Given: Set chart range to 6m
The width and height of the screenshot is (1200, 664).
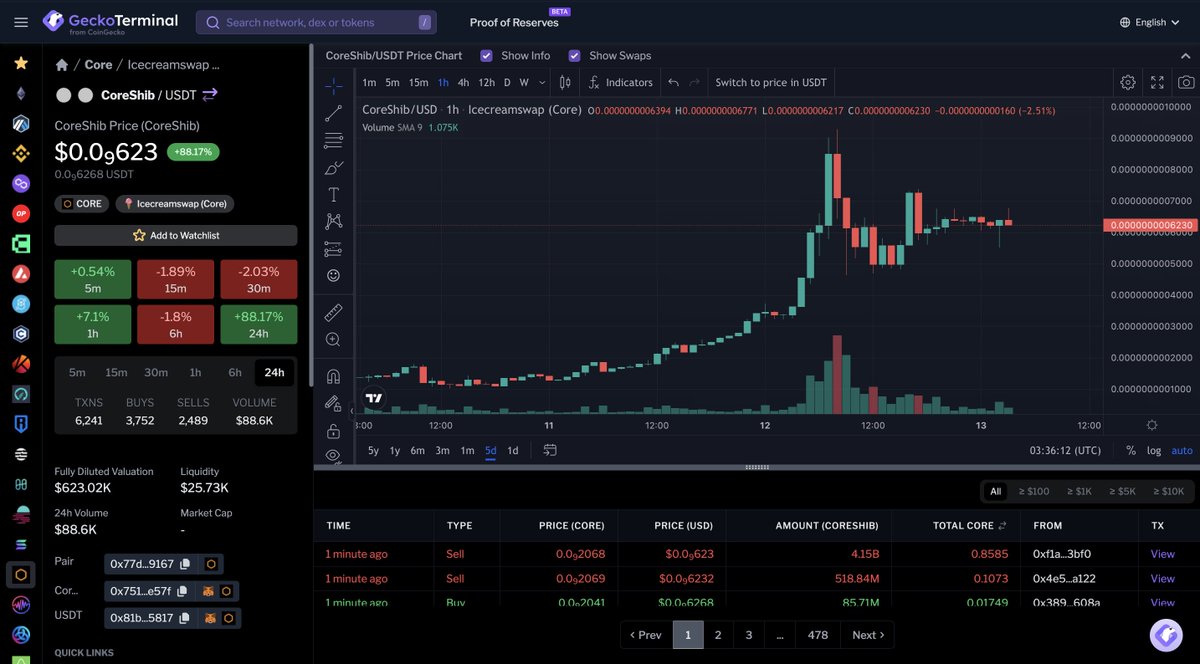Looking at the screenshot, I should pyautogui.click(x=417, y=450).
